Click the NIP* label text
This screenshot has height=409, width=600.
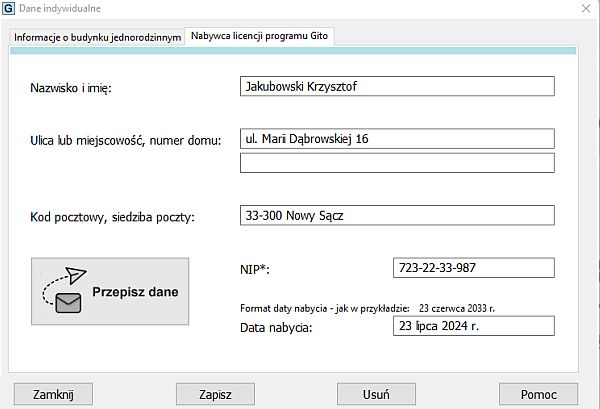point(256,270)
